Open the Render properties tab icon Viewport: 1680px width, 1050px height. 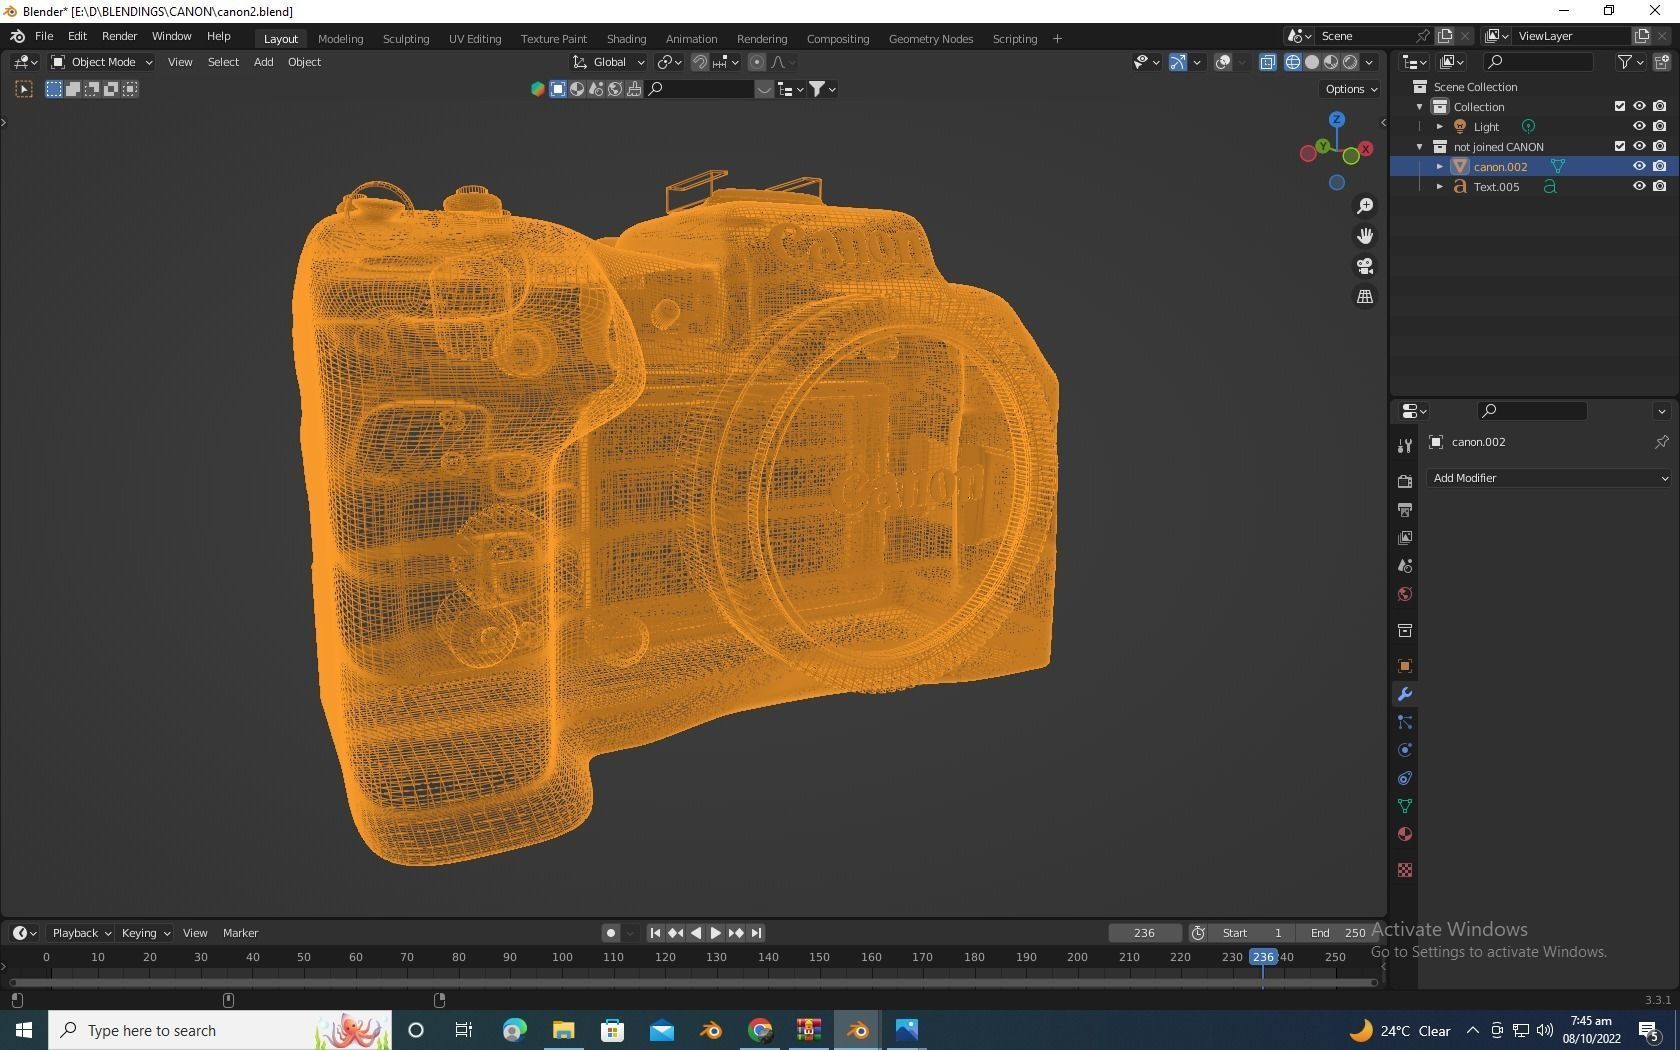click(x=1405, y=481)
